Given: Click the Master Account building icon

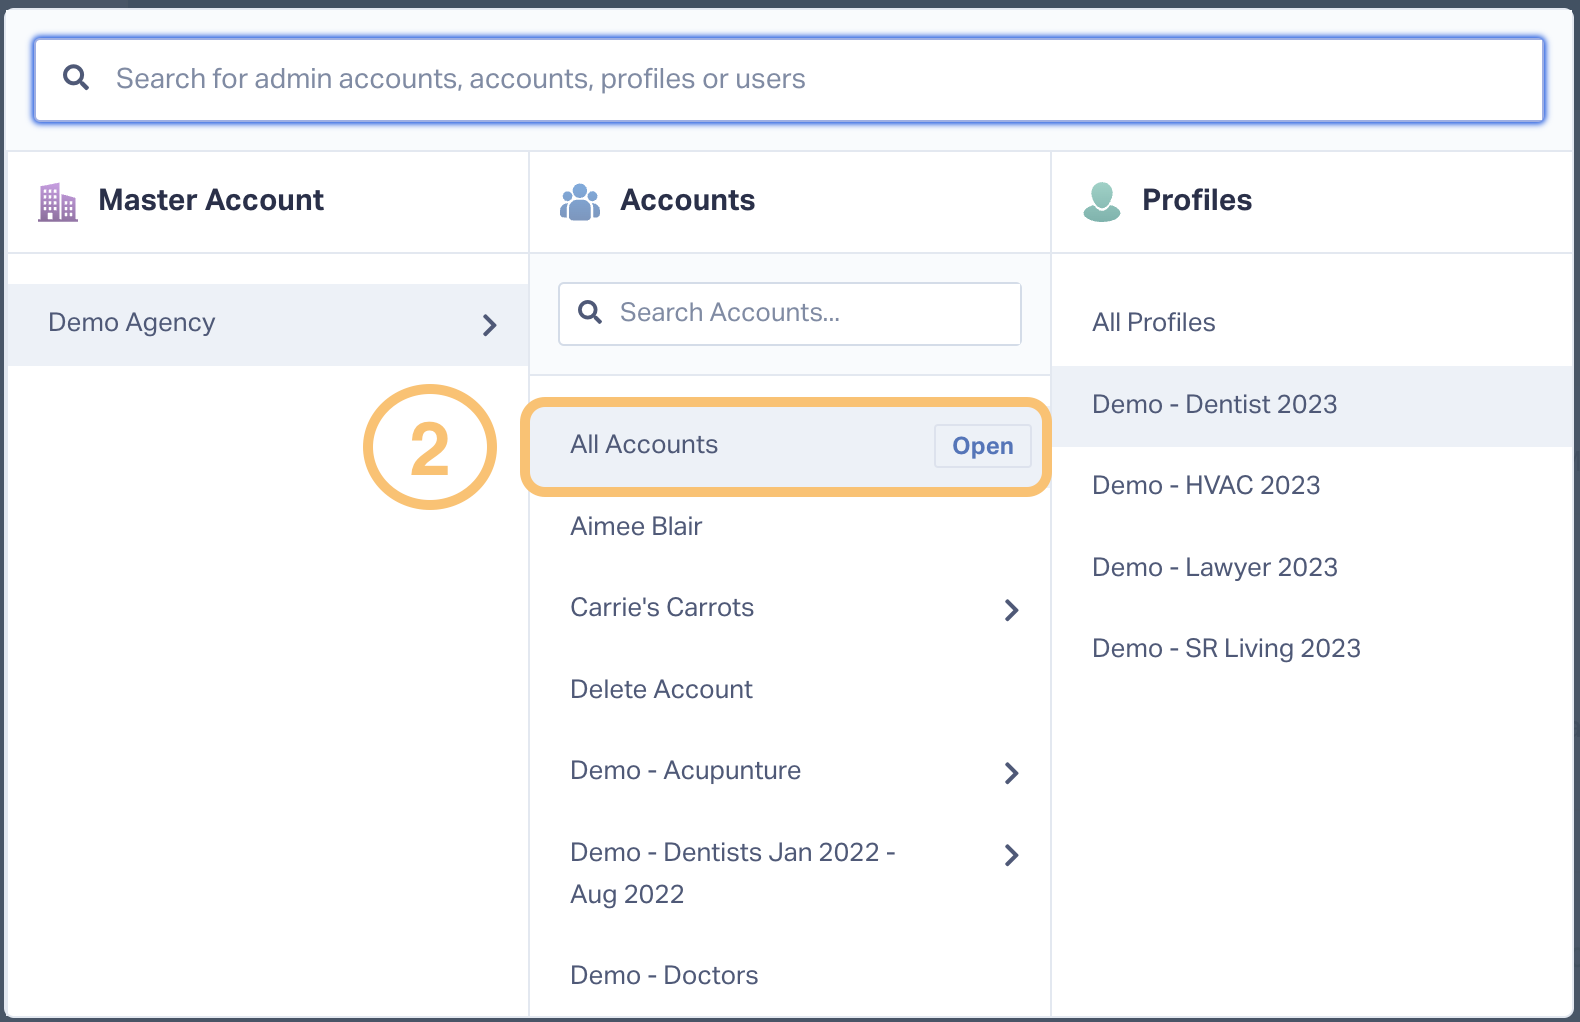Looking at the screenshot, I should pos(58,201).
